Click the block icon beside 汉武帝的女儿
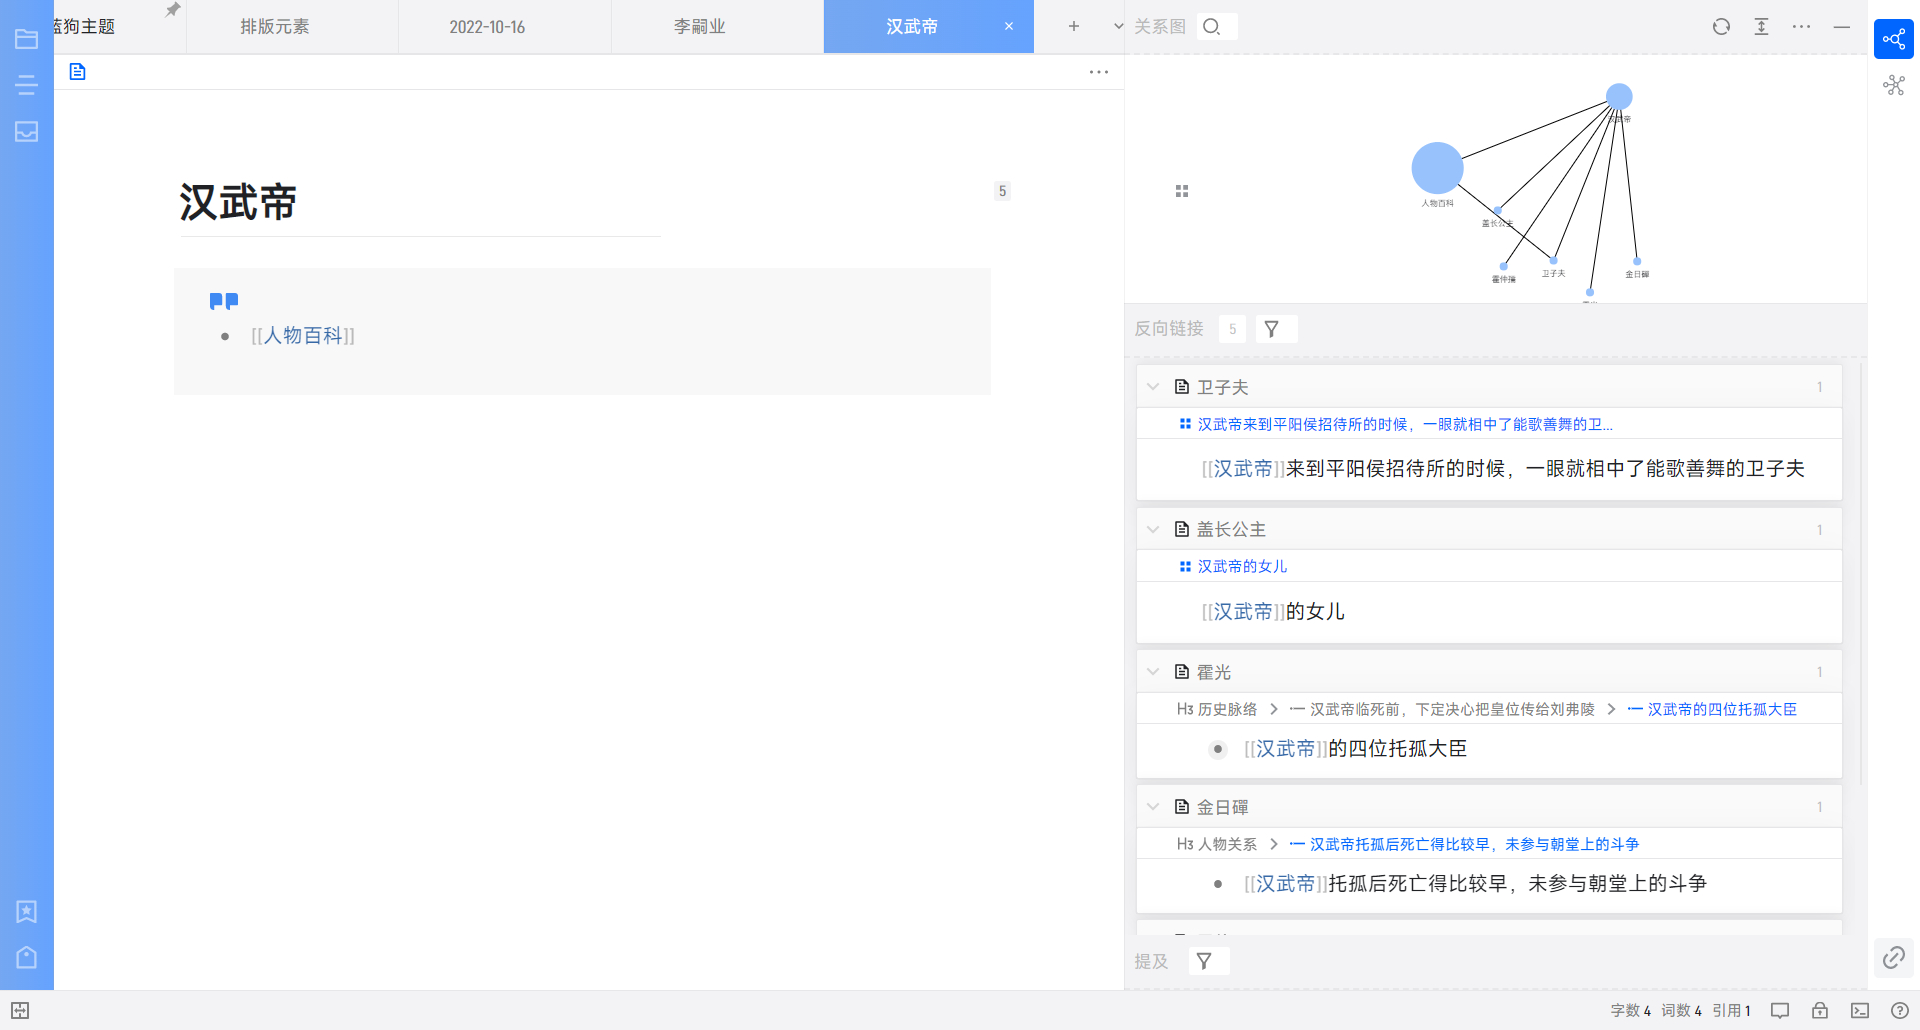 [x=1185, y=566]
